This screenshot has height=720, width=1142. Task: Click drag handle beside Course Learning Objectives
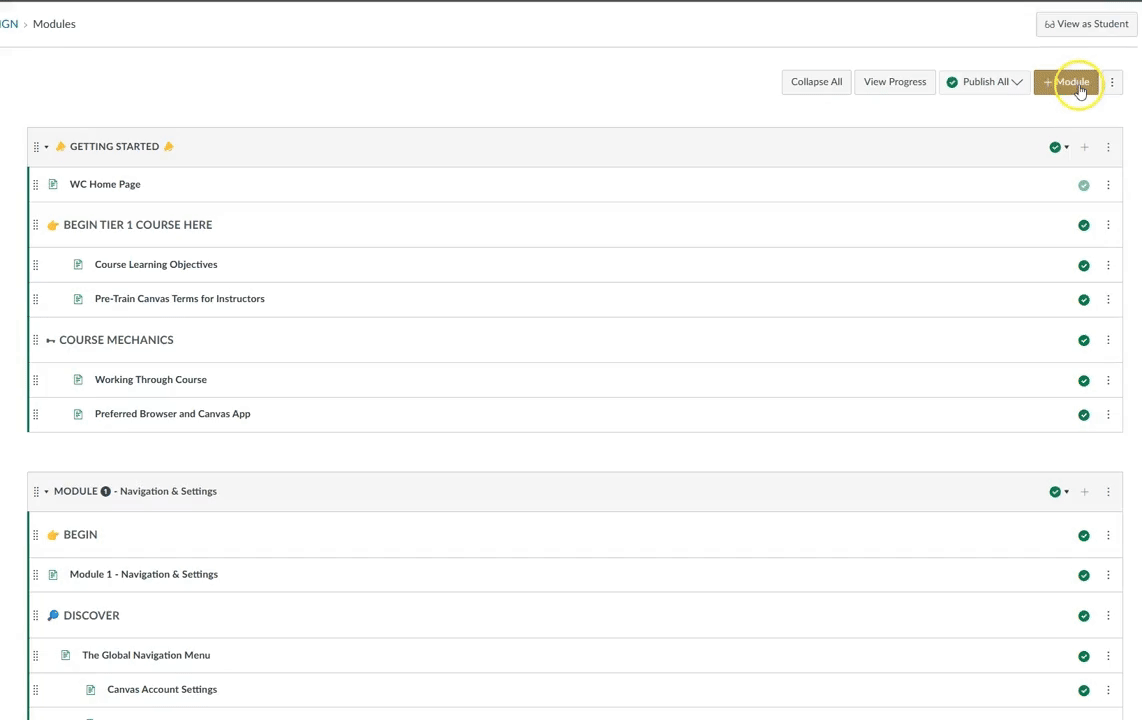pos(36,265)
